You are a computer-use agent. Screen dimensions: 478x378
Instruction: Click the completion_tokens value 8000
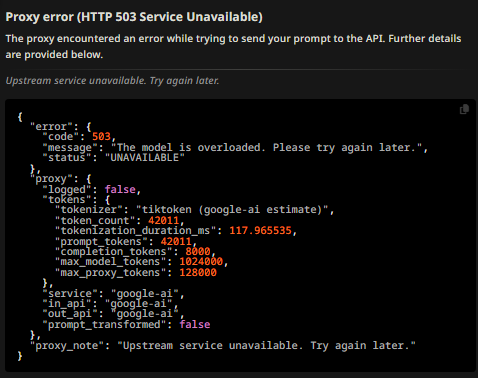pyautogui.click(x=198, y=251)
